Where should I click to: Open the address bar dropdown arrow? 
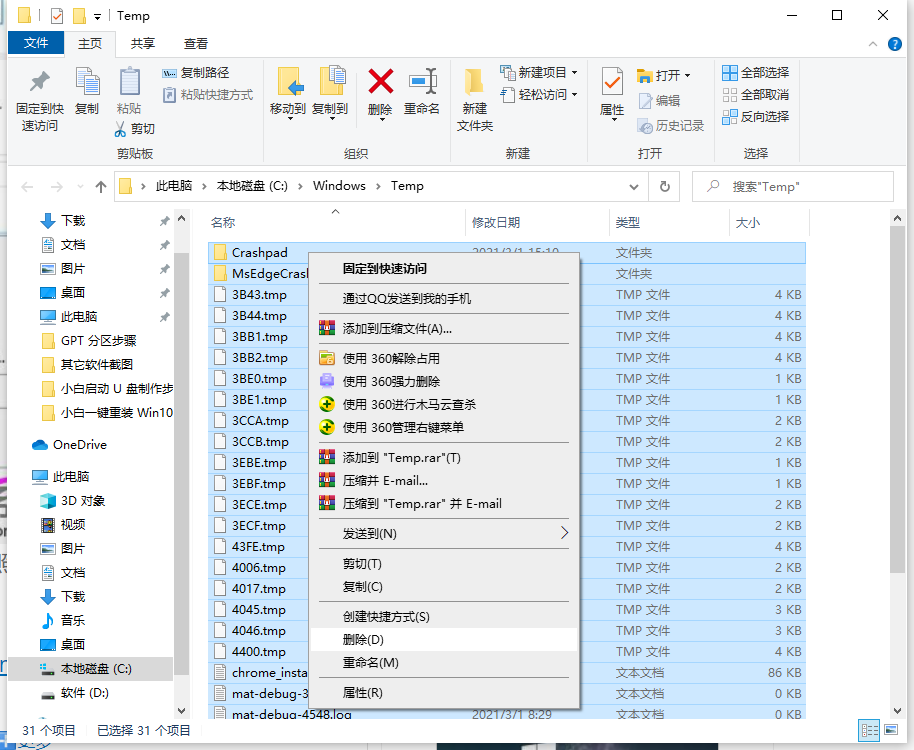click(x=632, y=185)
